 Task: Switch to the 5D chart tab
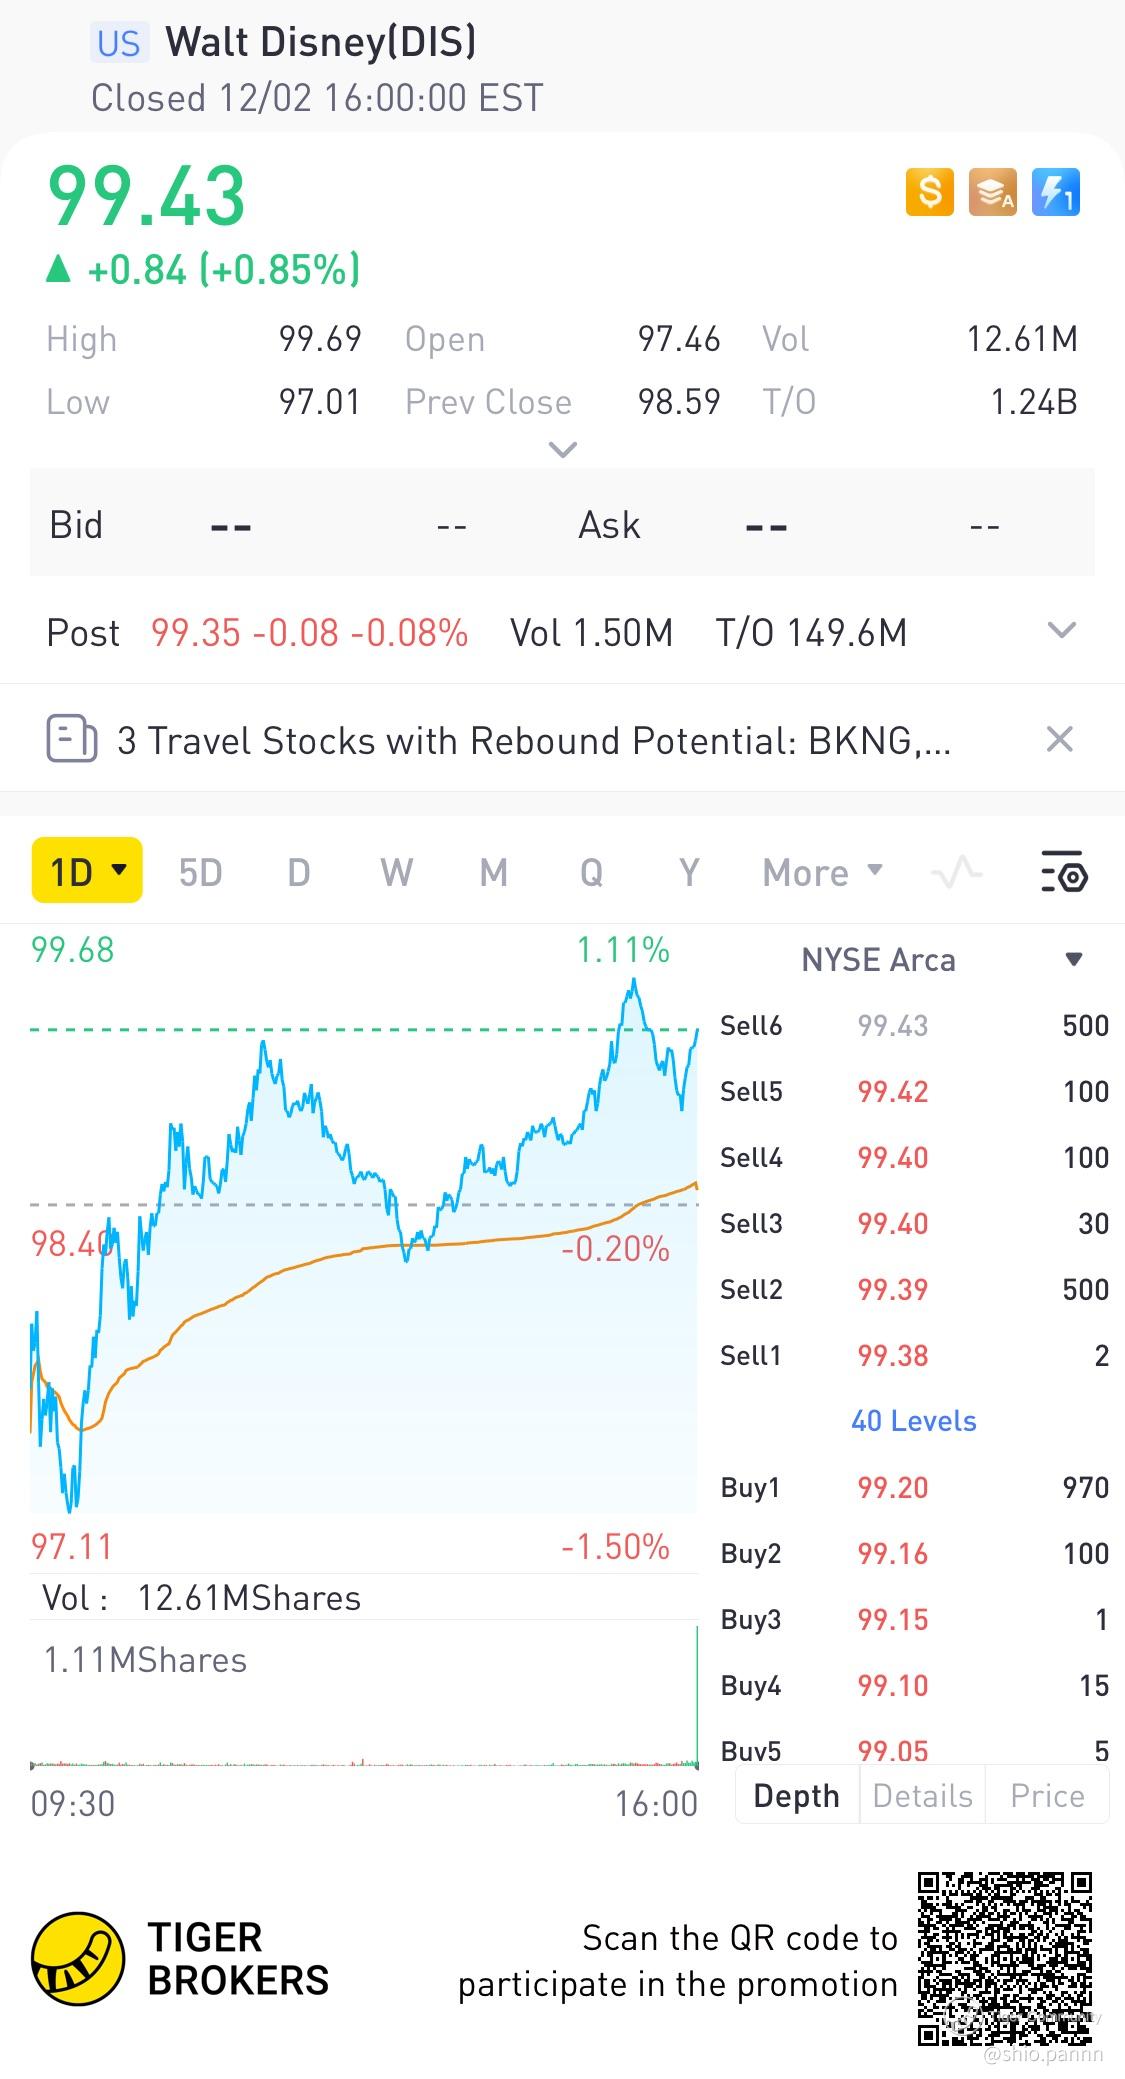click(x=200, y=873)
